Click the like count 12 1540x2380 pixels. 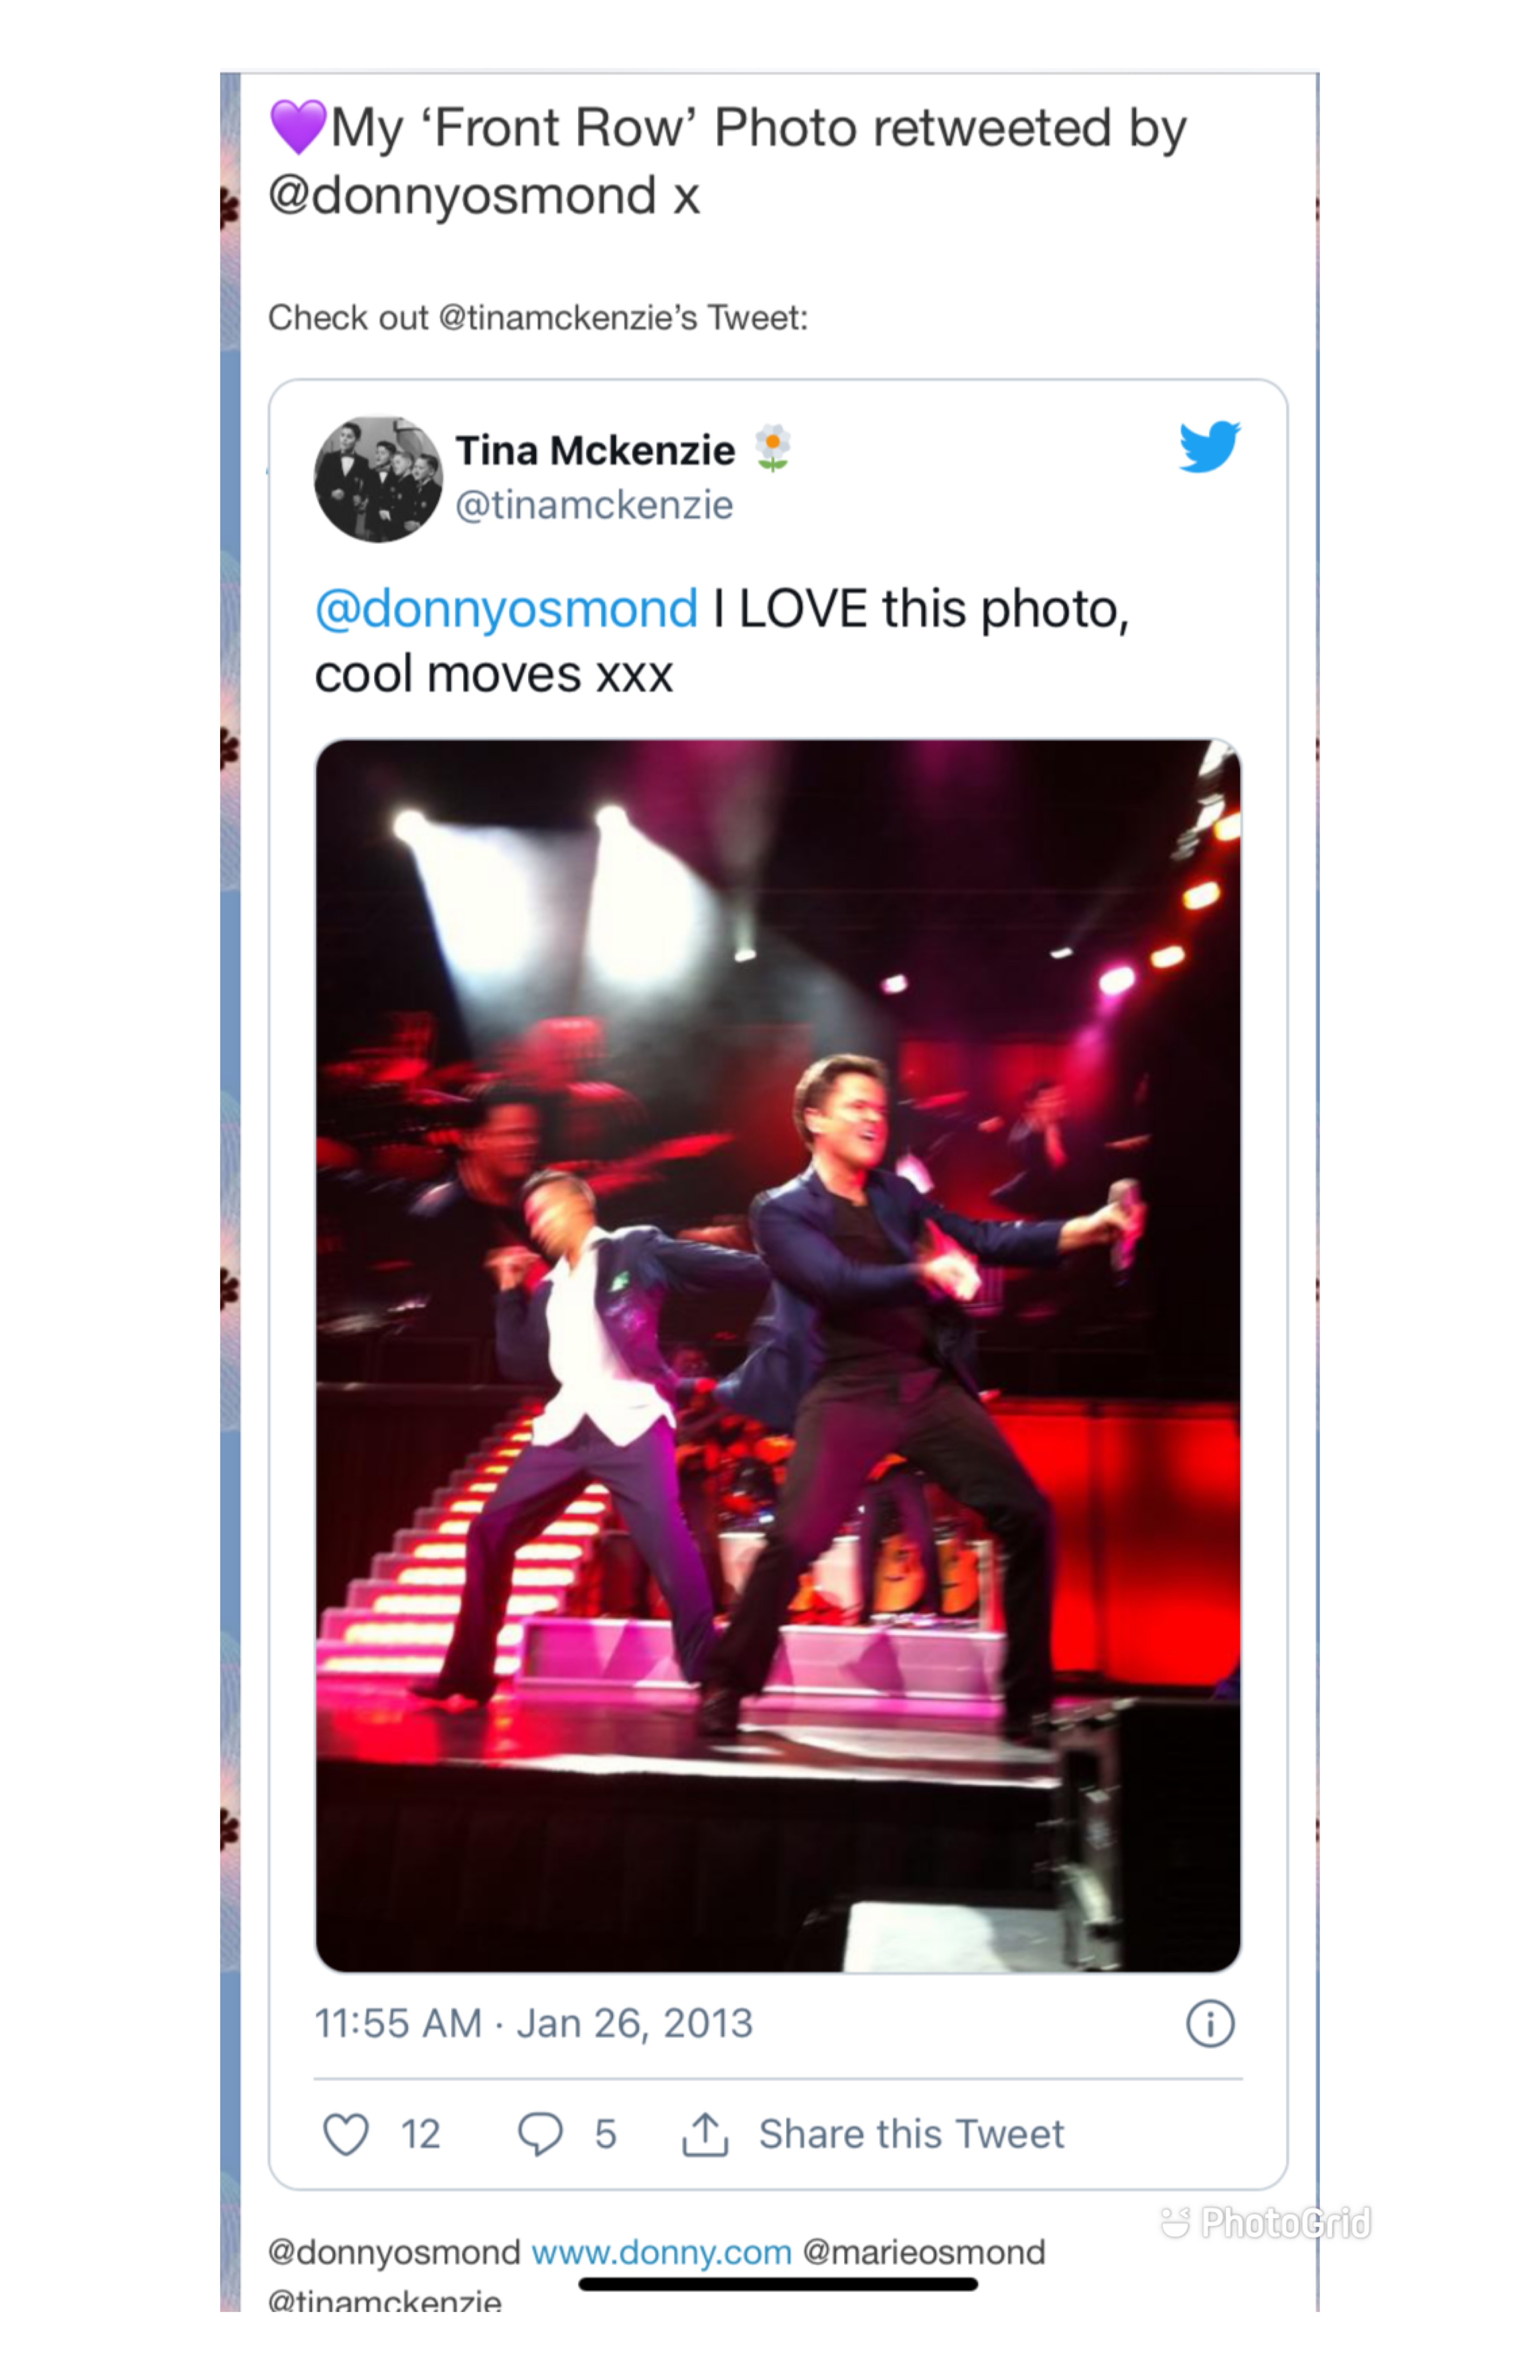(420, 2134)
